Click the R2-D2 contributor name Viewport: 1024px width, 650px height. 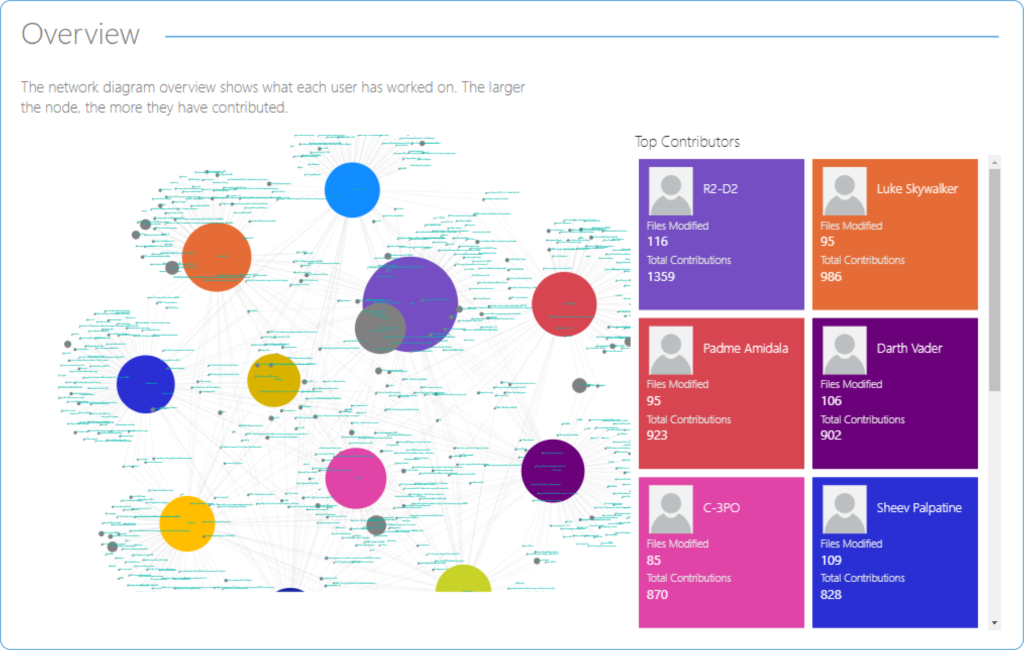pos(720,189)
